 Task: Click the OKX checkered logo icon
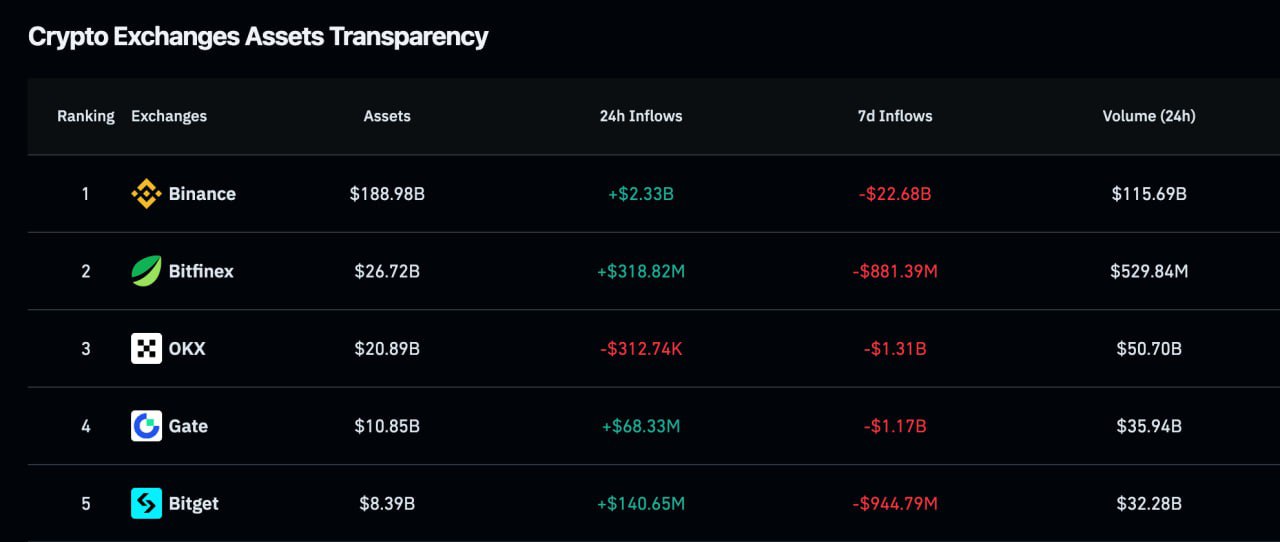(x=146, y=348)
